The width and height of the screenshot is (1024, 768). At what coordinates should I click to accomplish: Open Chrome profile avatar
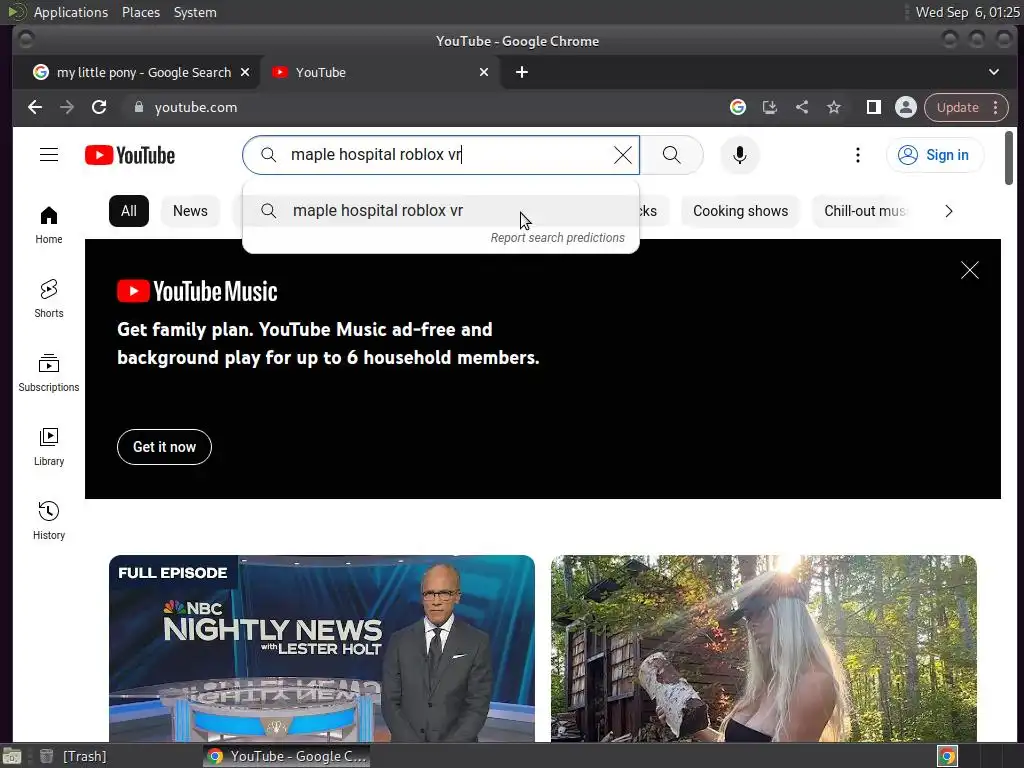pos(906,107)
